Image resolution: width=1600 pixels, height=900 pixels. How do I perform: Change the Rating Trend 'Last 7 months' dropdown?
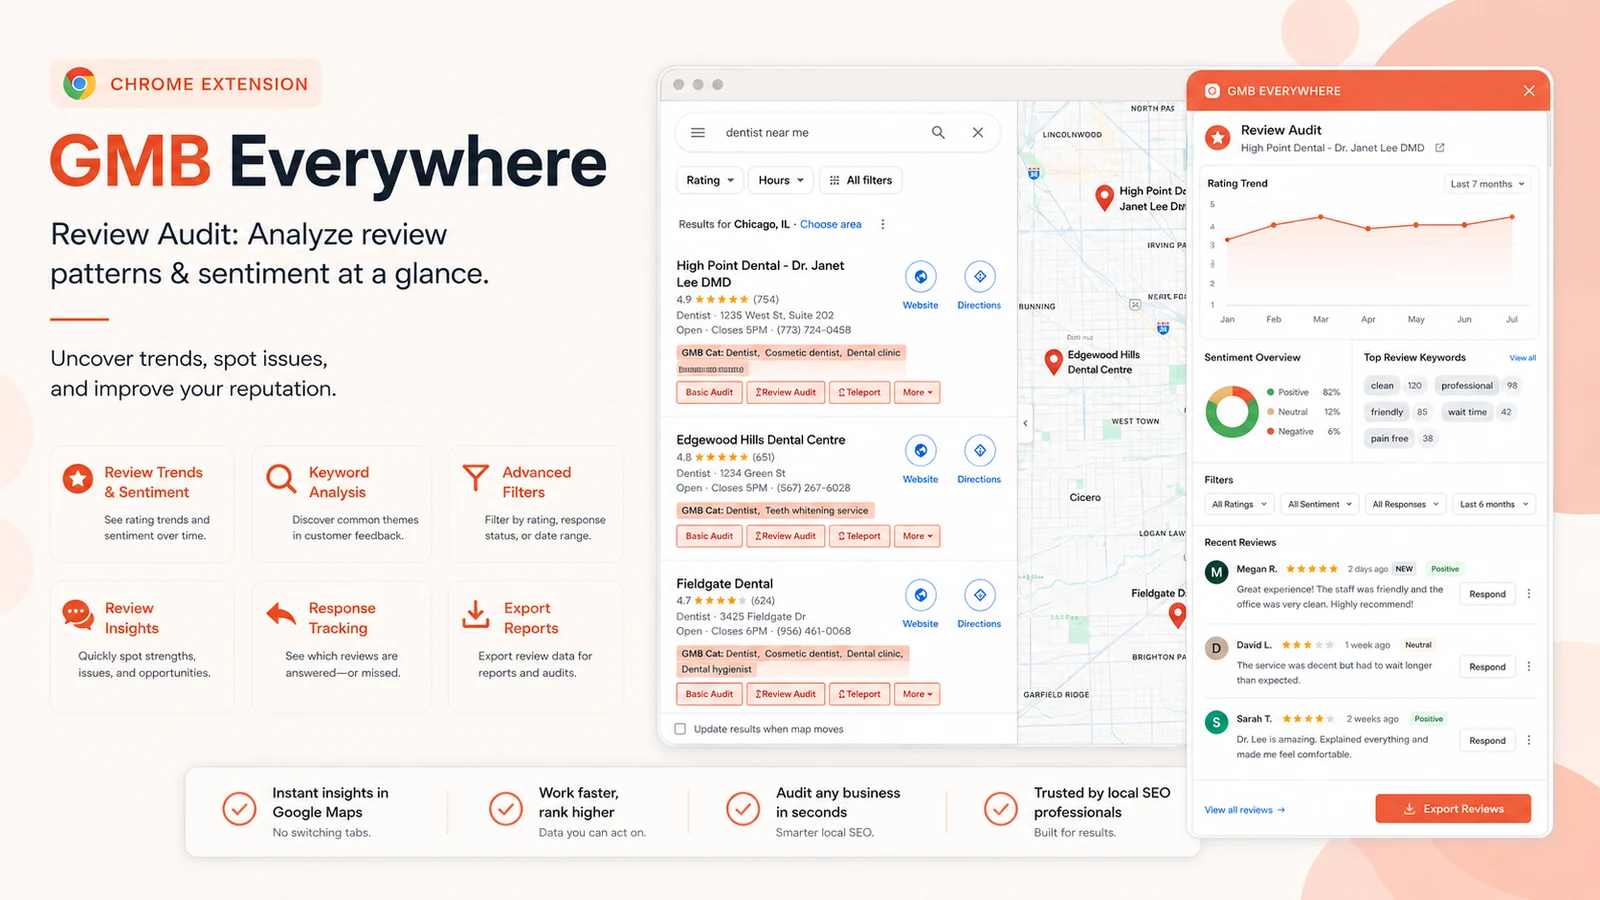(x=1487, y=184)
